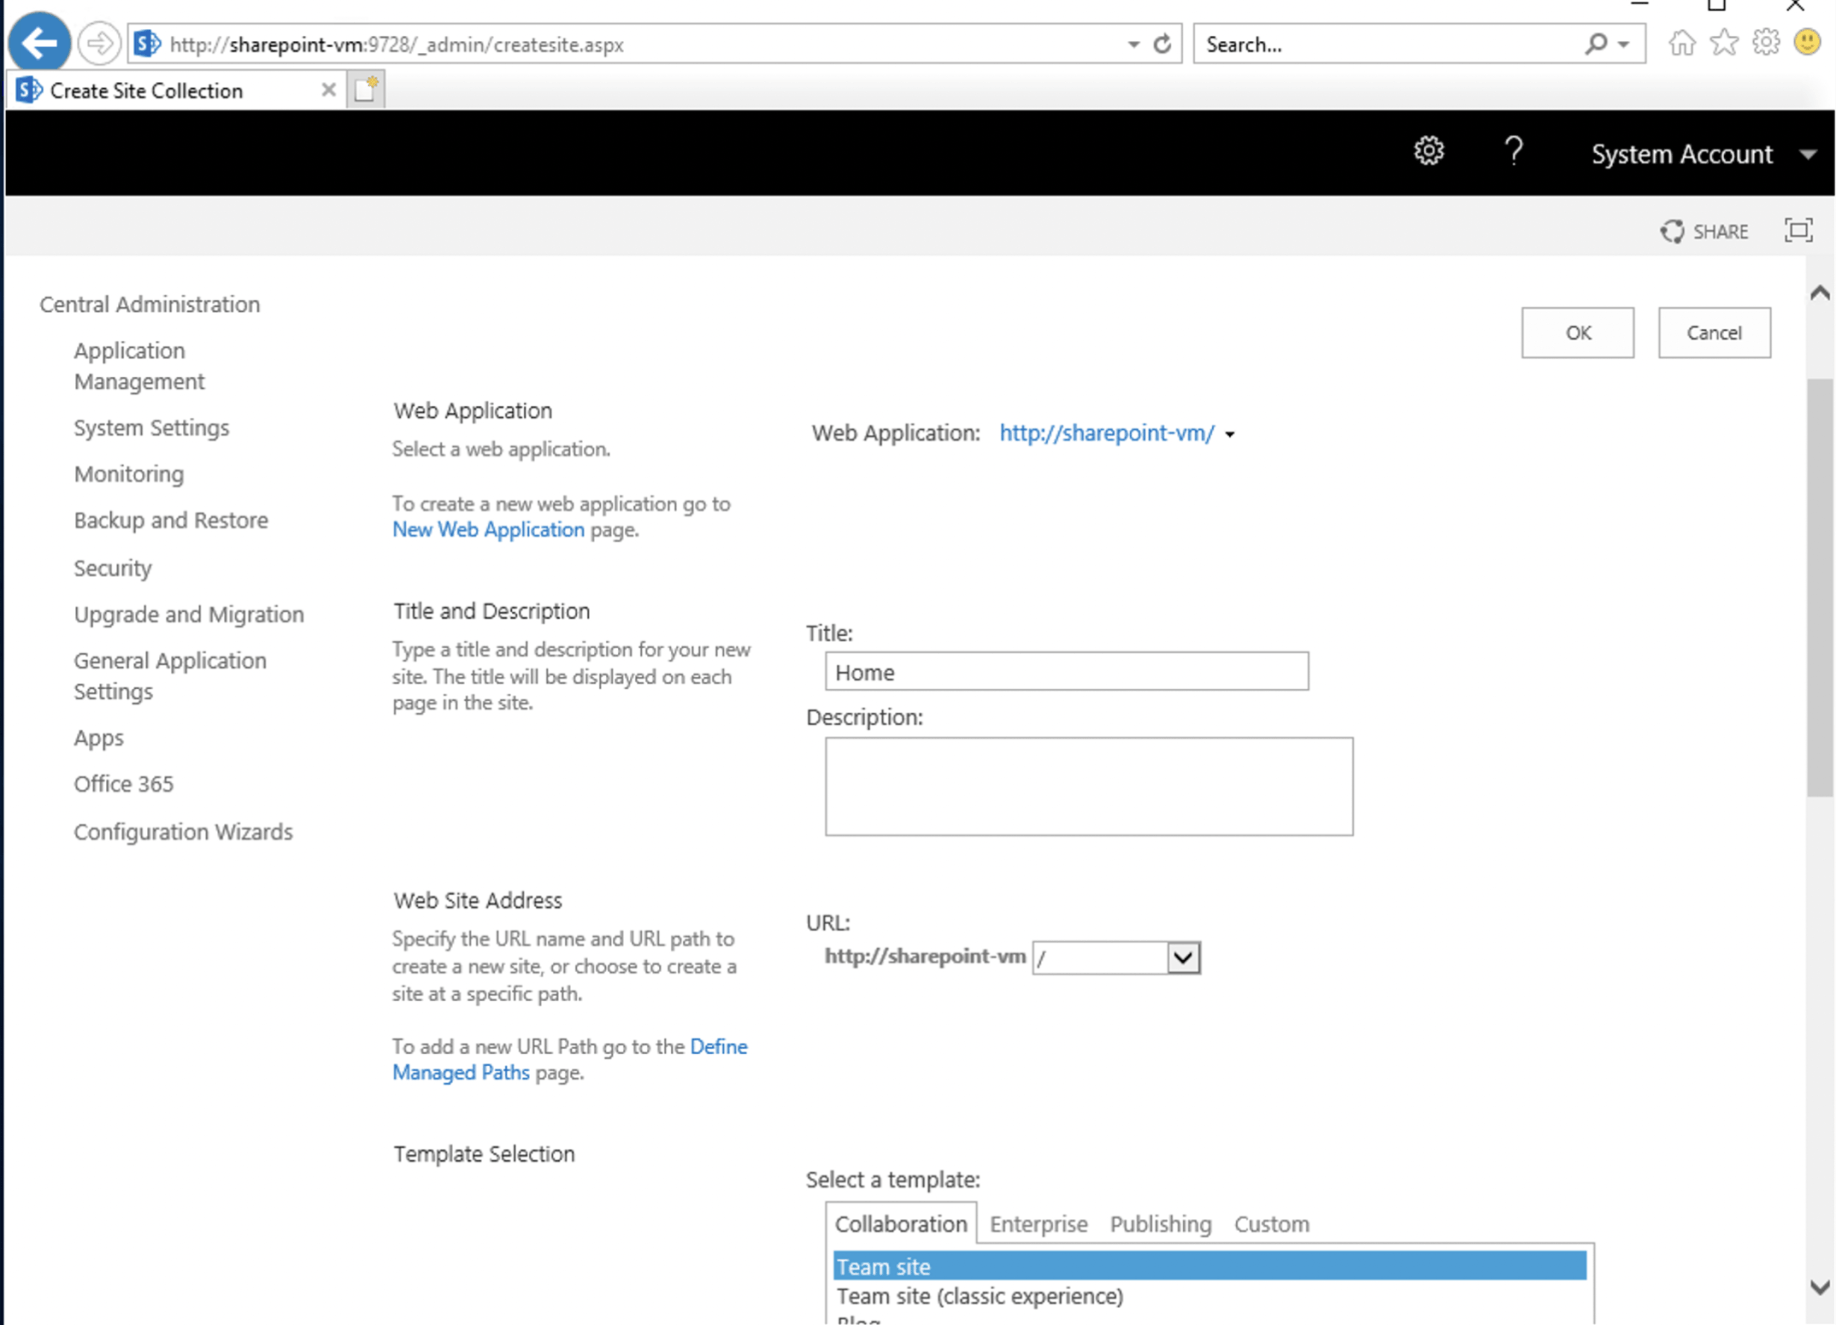The width and height of the screenshot is (1836, 1325).
Task: Open the Custom template tab
Action: (1271, 1224)
